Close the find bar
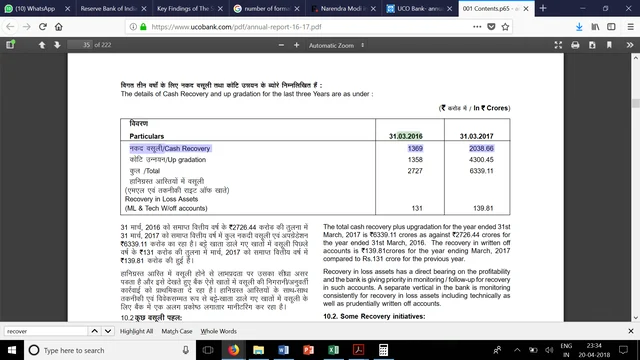Image resolution: width=640 pixels, height=360 pixels. [631, 331]
